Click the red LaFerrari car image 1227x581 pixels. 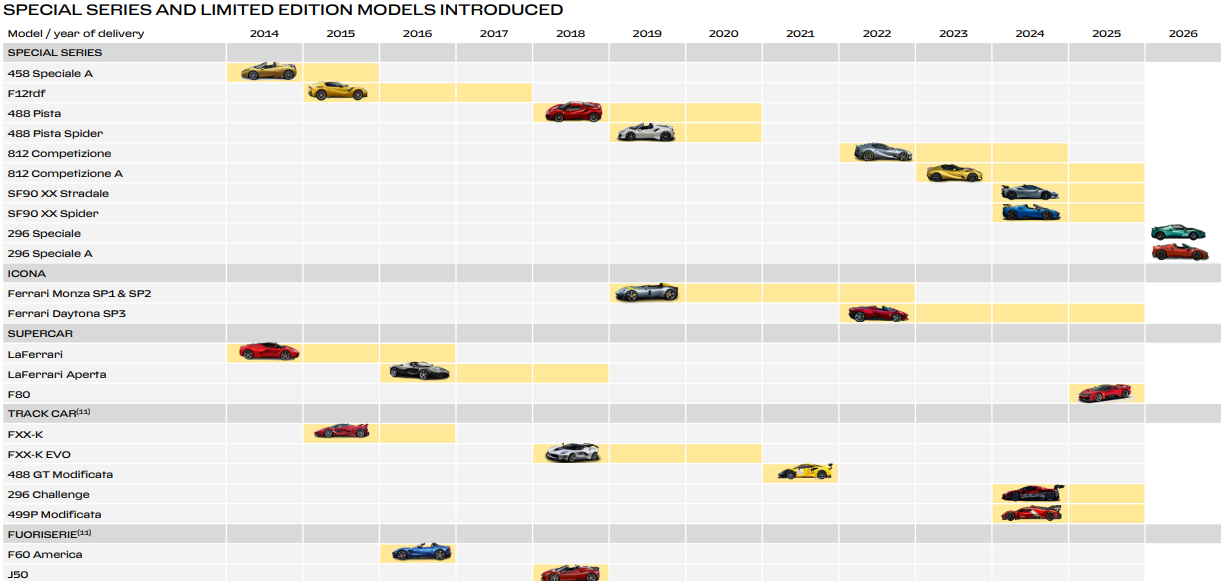(269, 352)
